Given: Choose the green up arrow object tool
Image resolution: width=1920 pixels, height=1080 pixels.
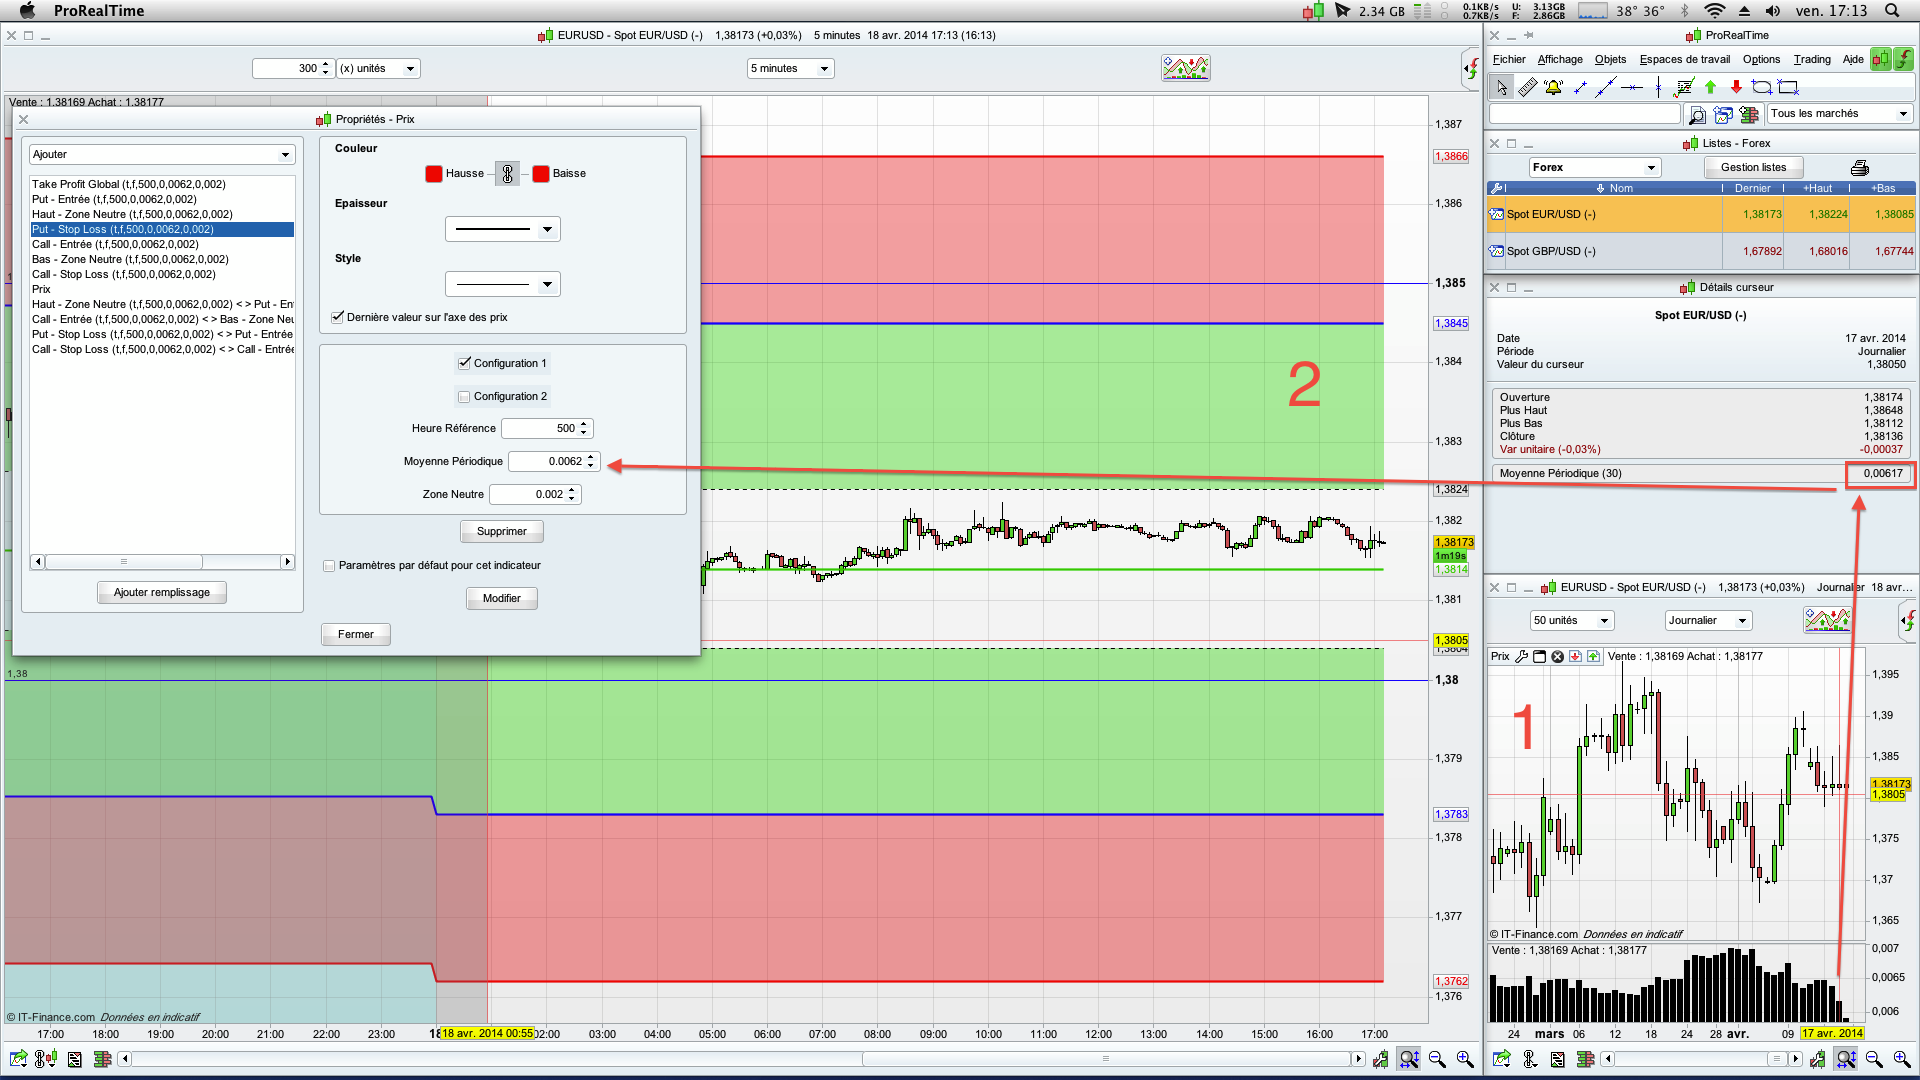Looking at the screenshot, I should tap(1710, 87).
